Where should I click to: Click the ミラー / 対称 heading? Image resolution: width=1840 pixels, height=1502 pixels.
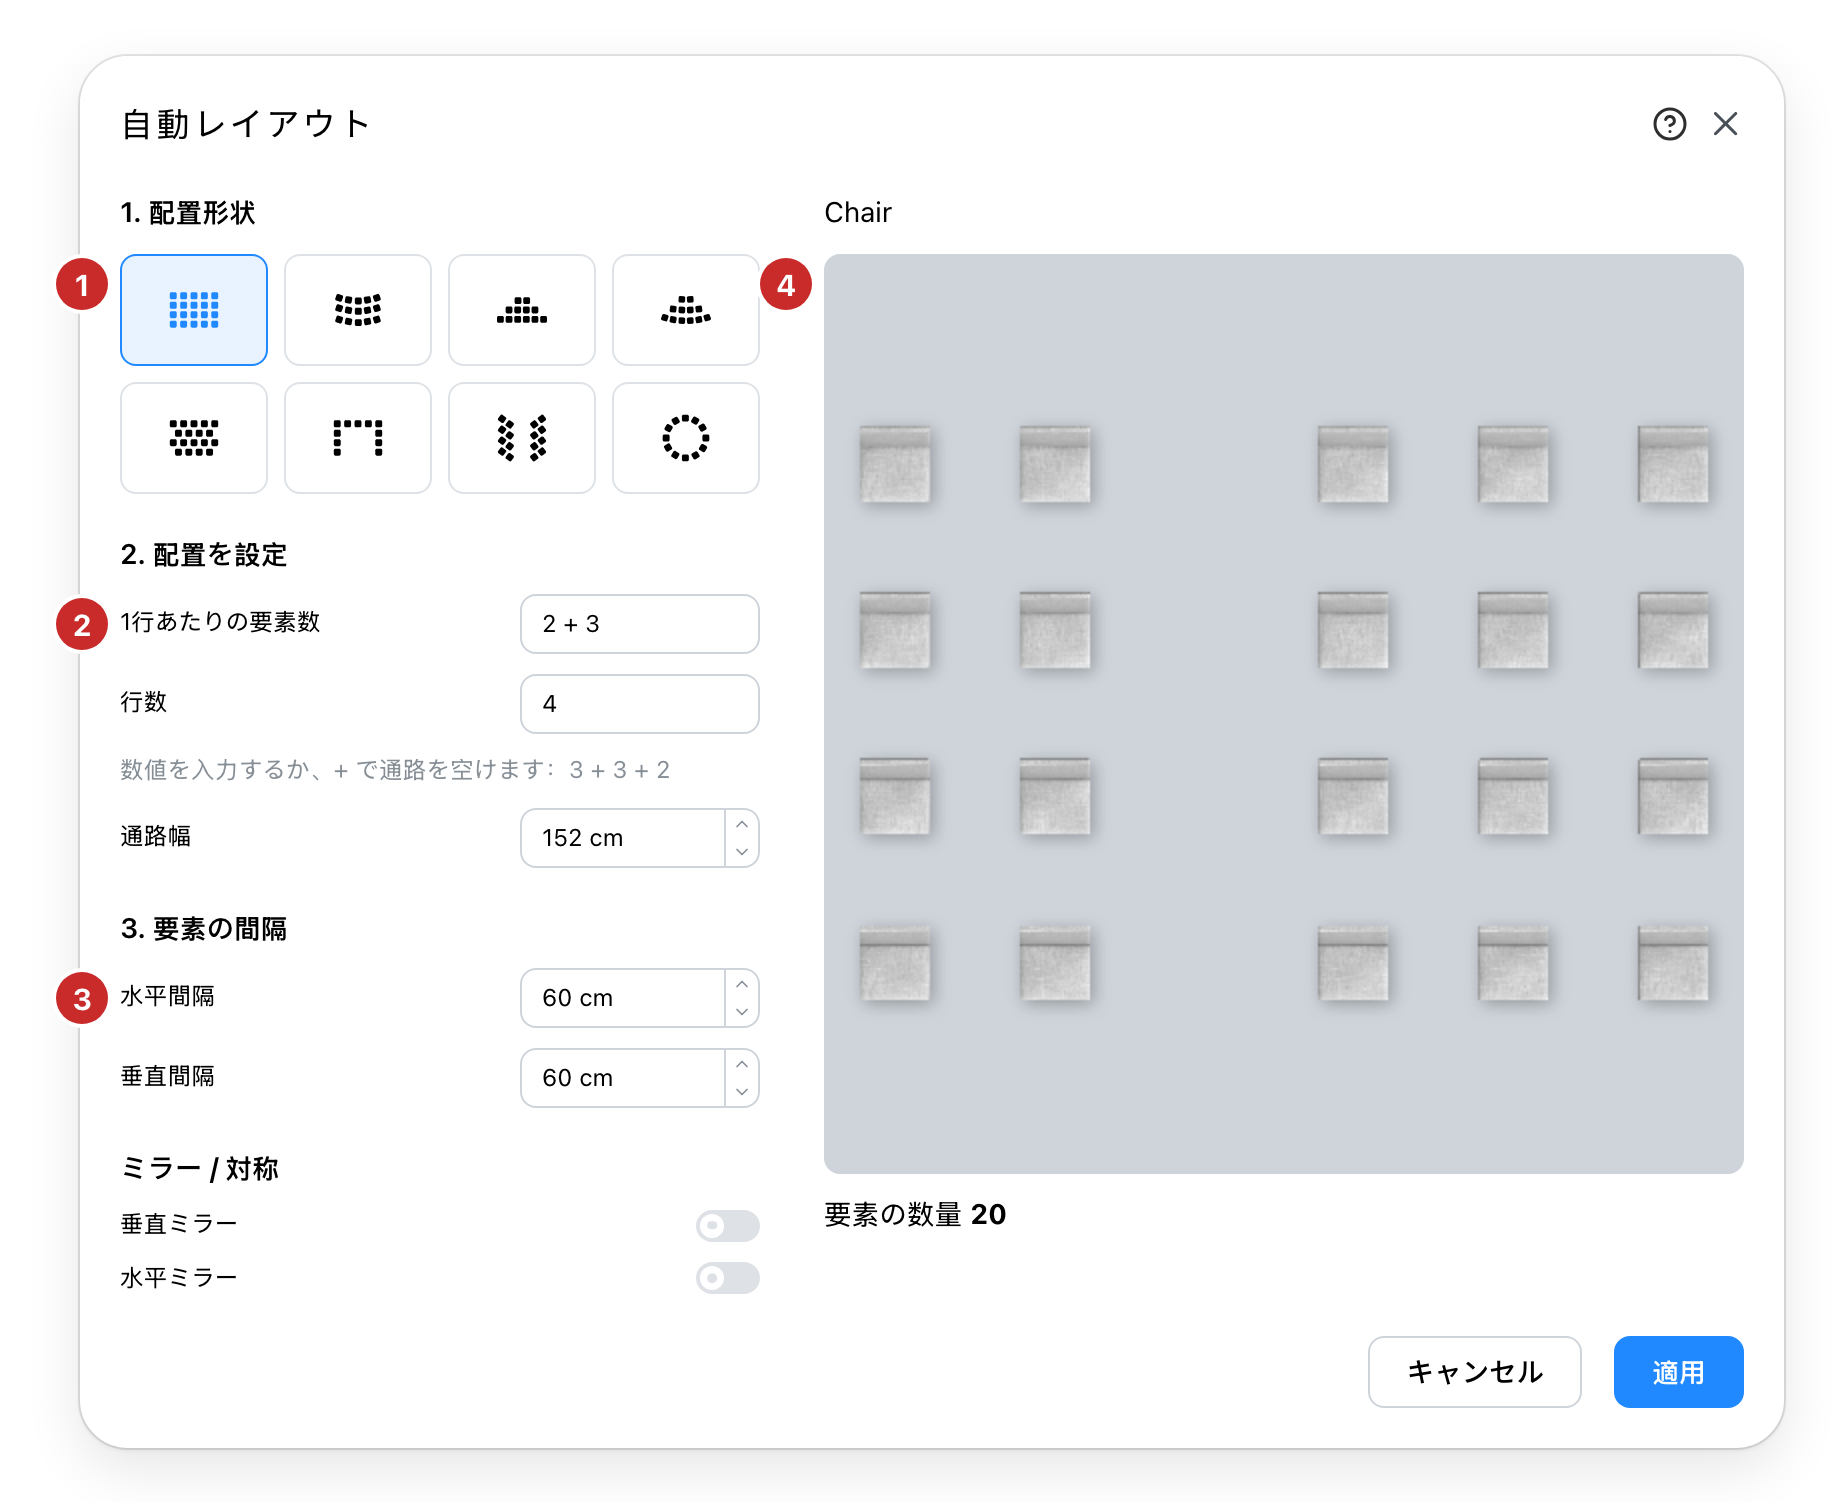200,1168
